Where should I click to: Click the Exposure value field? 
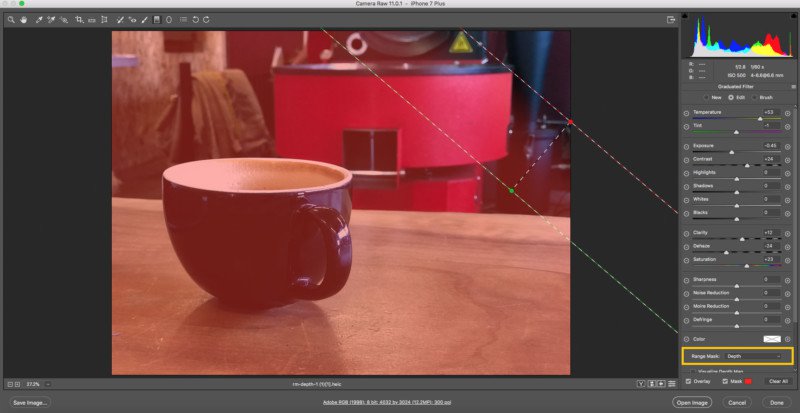pos(771,145)
